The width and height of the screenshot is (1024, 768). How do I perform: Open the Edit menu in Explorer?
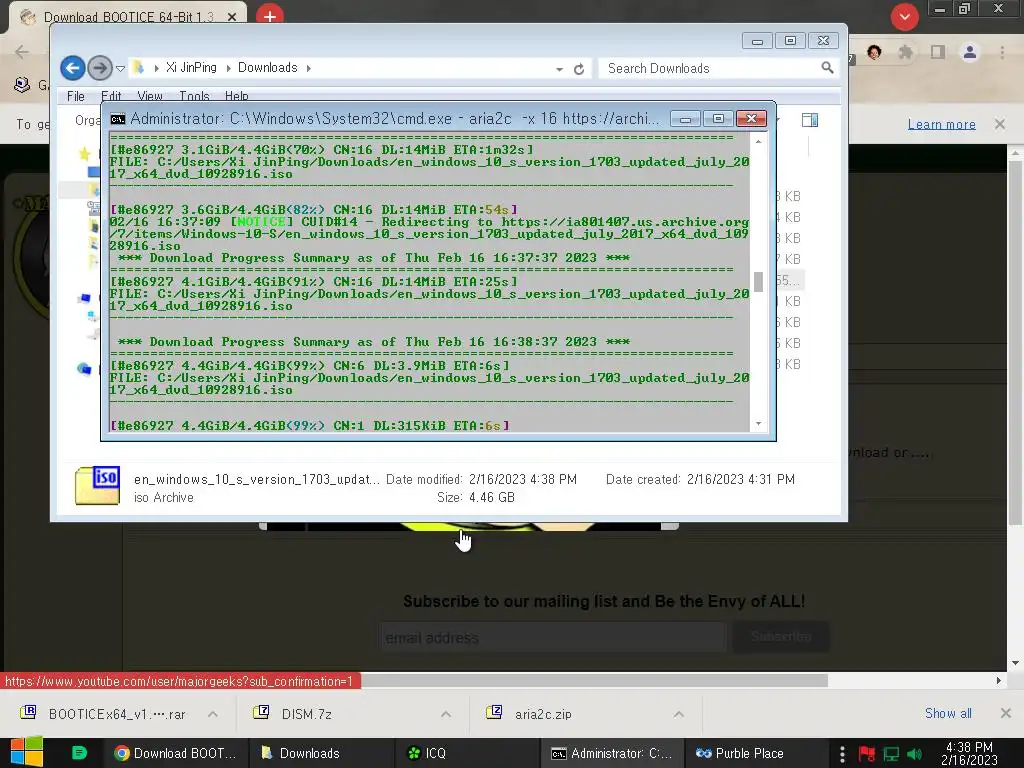[x=111, y=96]
